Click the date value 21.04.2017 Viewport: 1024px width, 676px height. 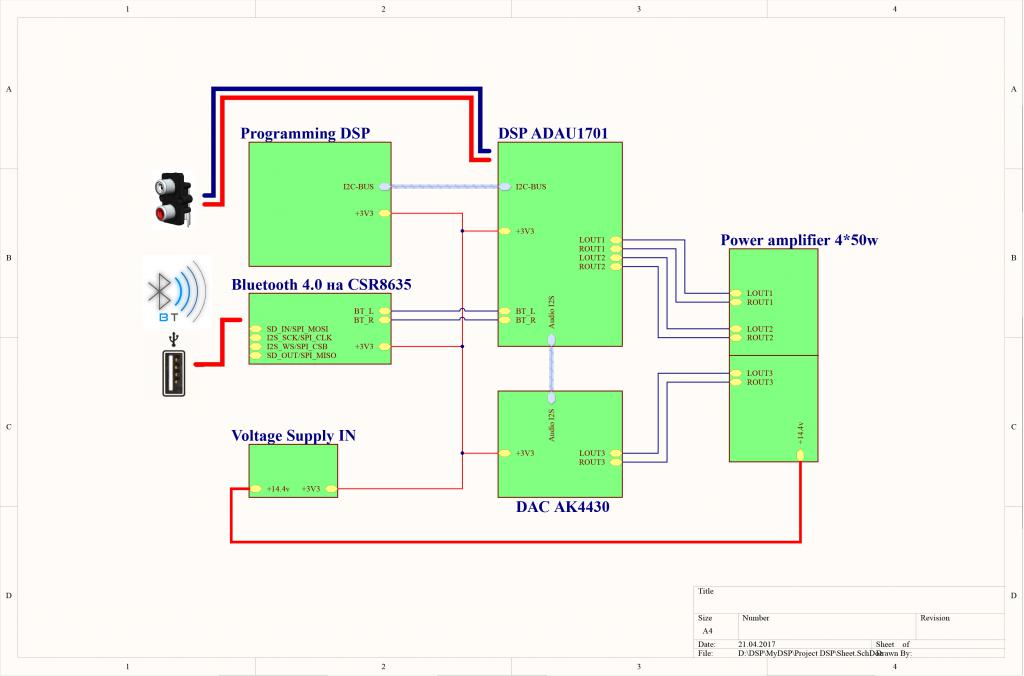click(x=757, y=644)
